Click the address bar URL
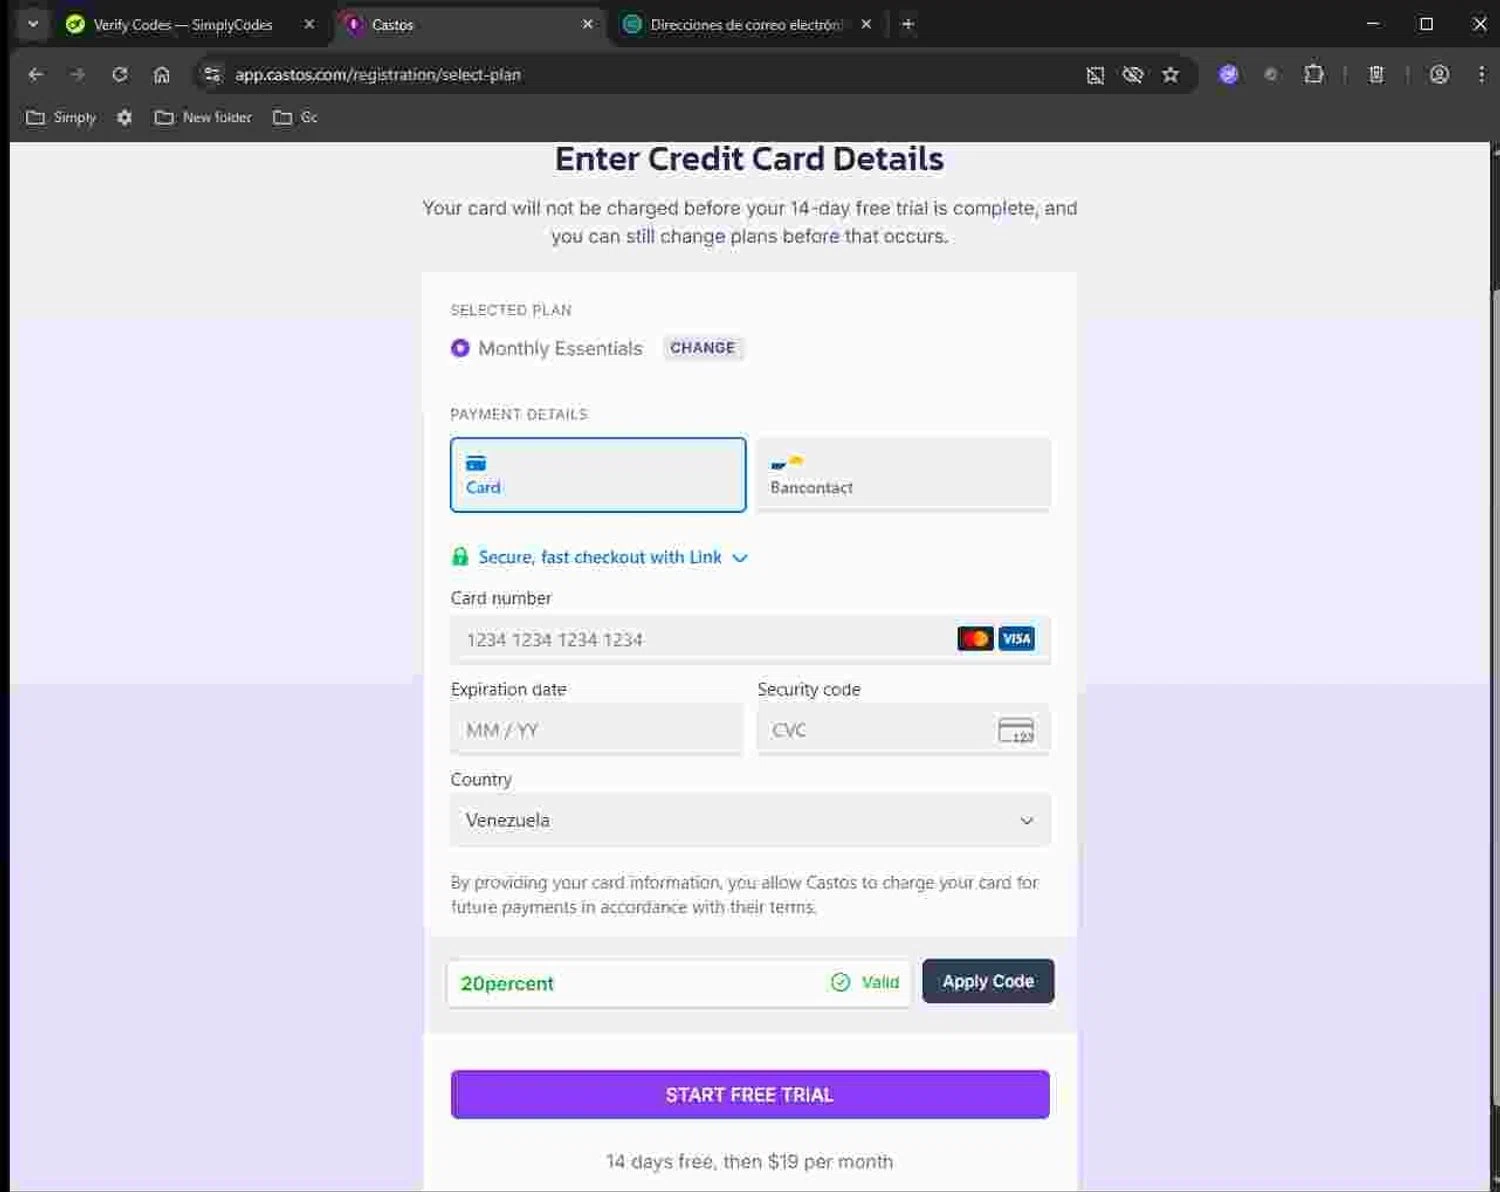This screenshot has width=1500, height=1192. tap(378, 75)
